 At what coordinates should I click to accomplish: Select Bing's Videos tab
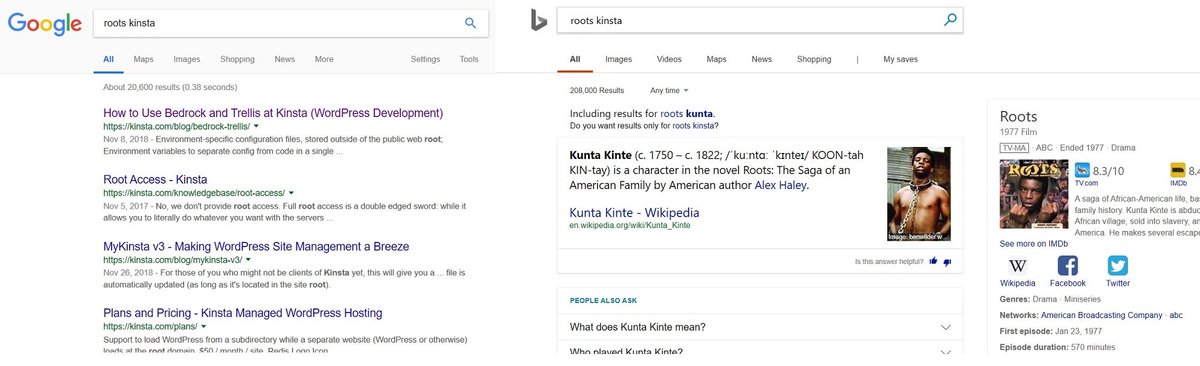click(669, 59)
